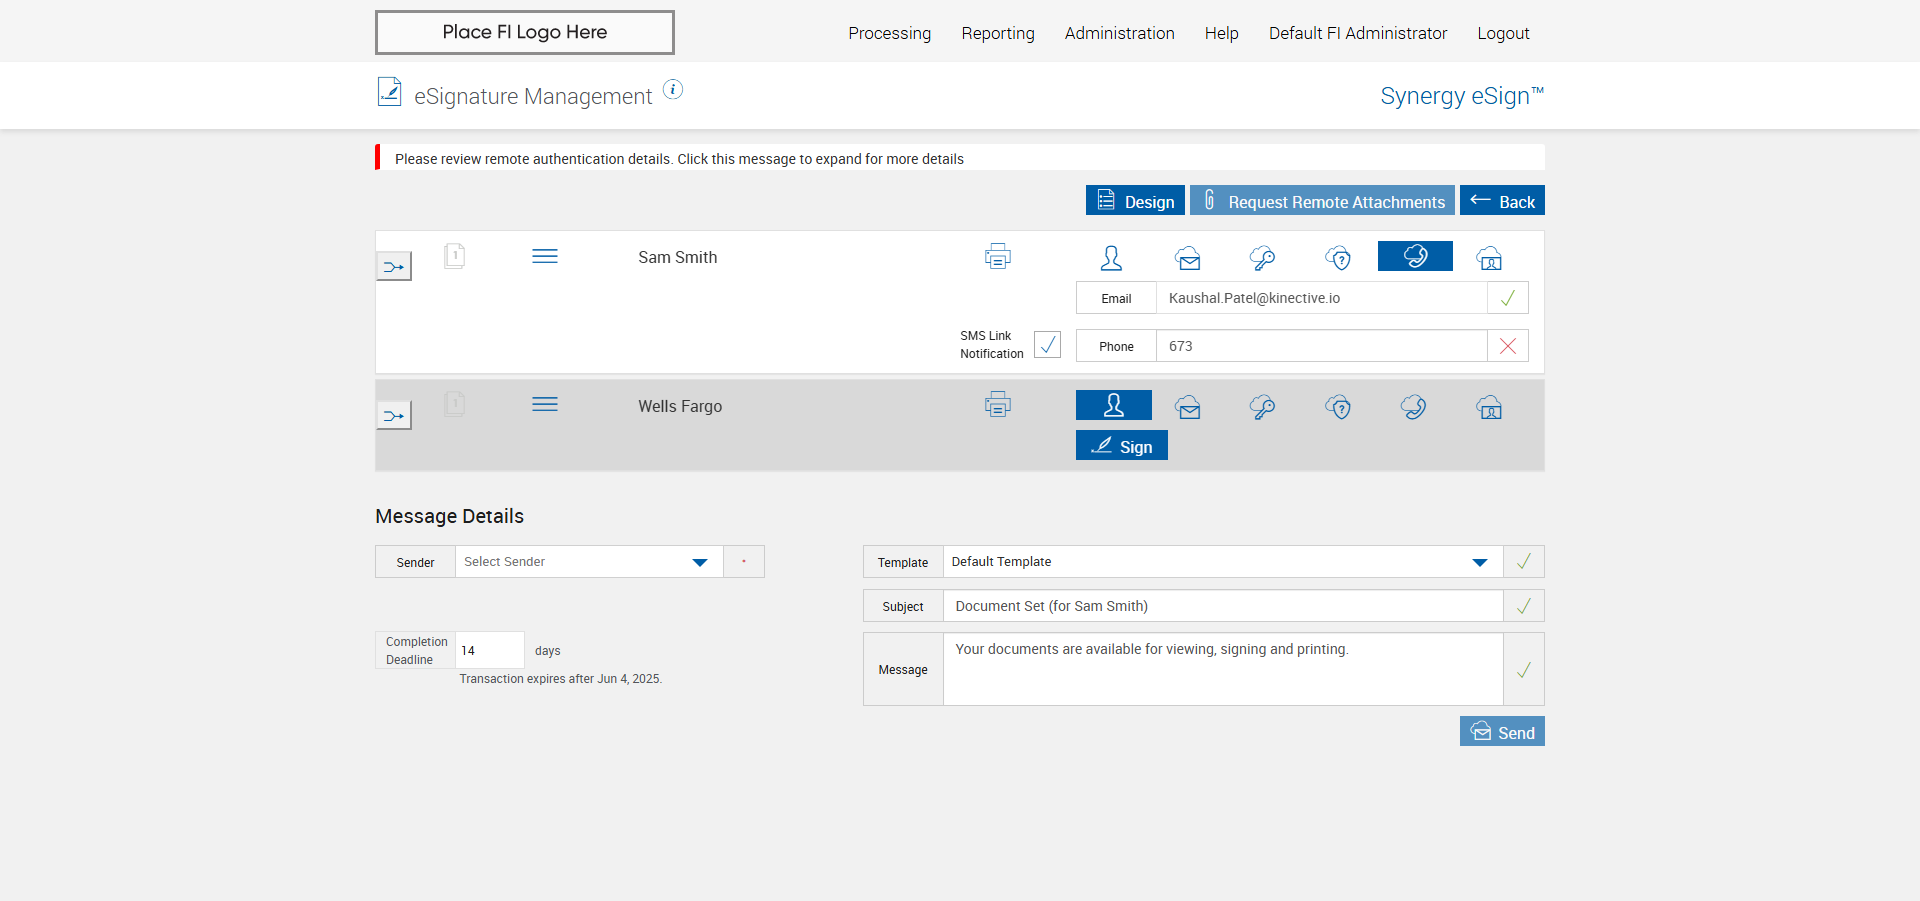The width and height of the screenshot is (1920, 901).
Task: Click the Completion Deadline days field
Action: coord(490,650)
